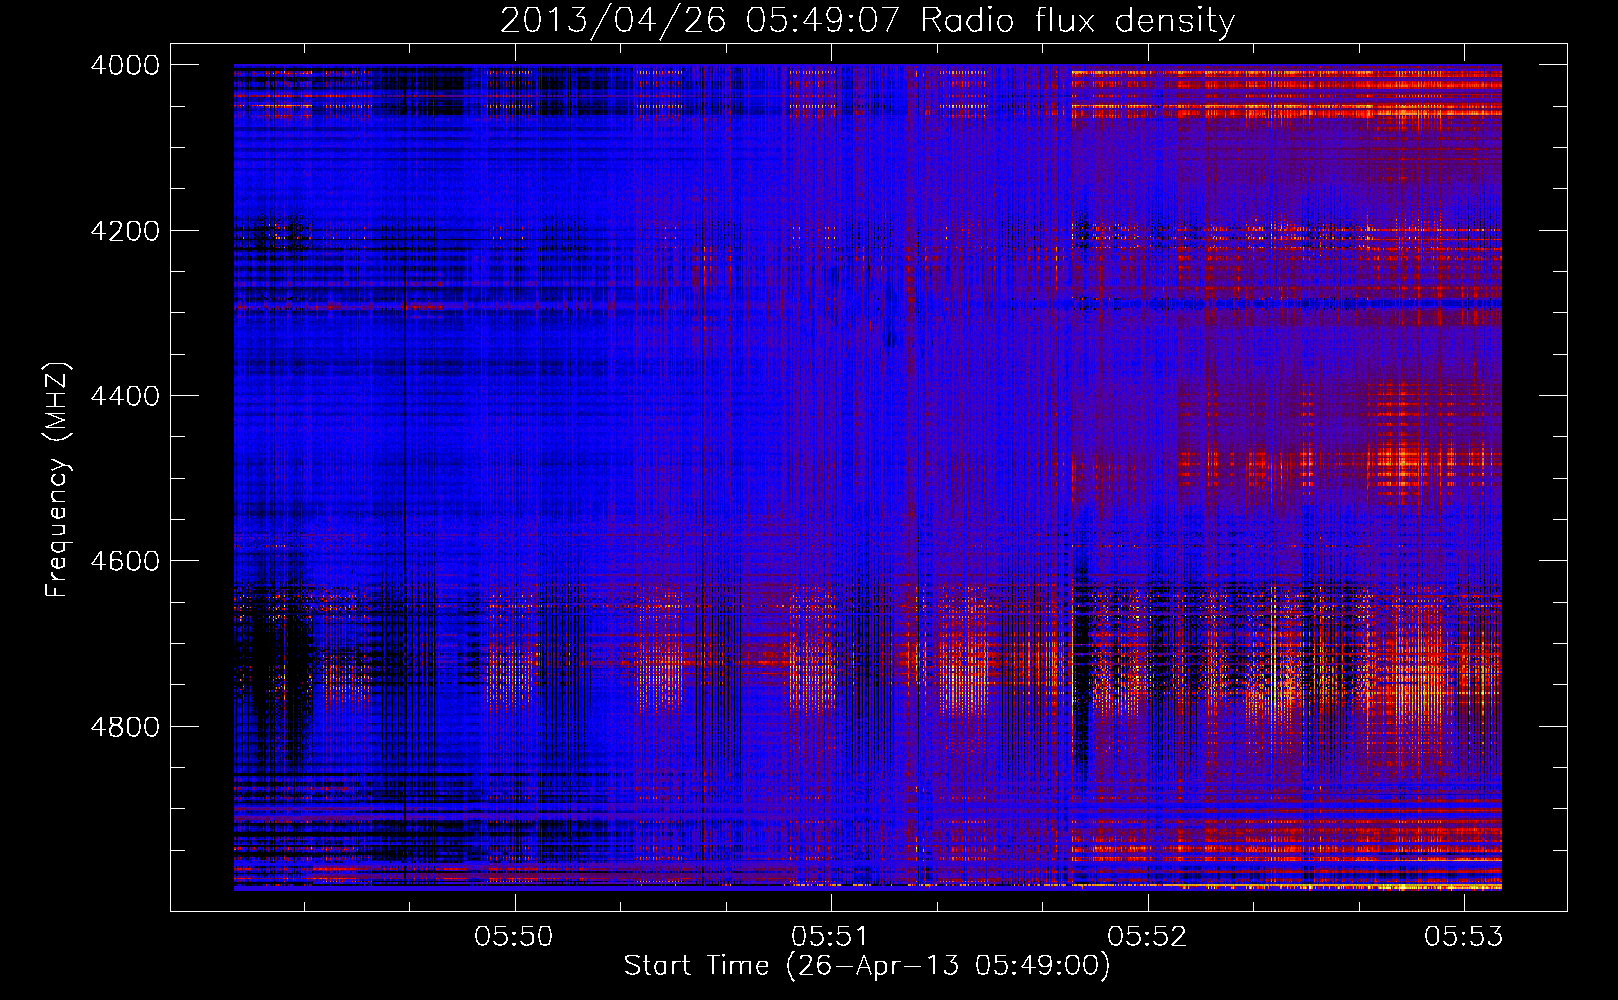1618x1000 pixels.
Task: Click the plot title "2013/04/26 05:49:07 Radio flux density"
Action: pos(867,21)
